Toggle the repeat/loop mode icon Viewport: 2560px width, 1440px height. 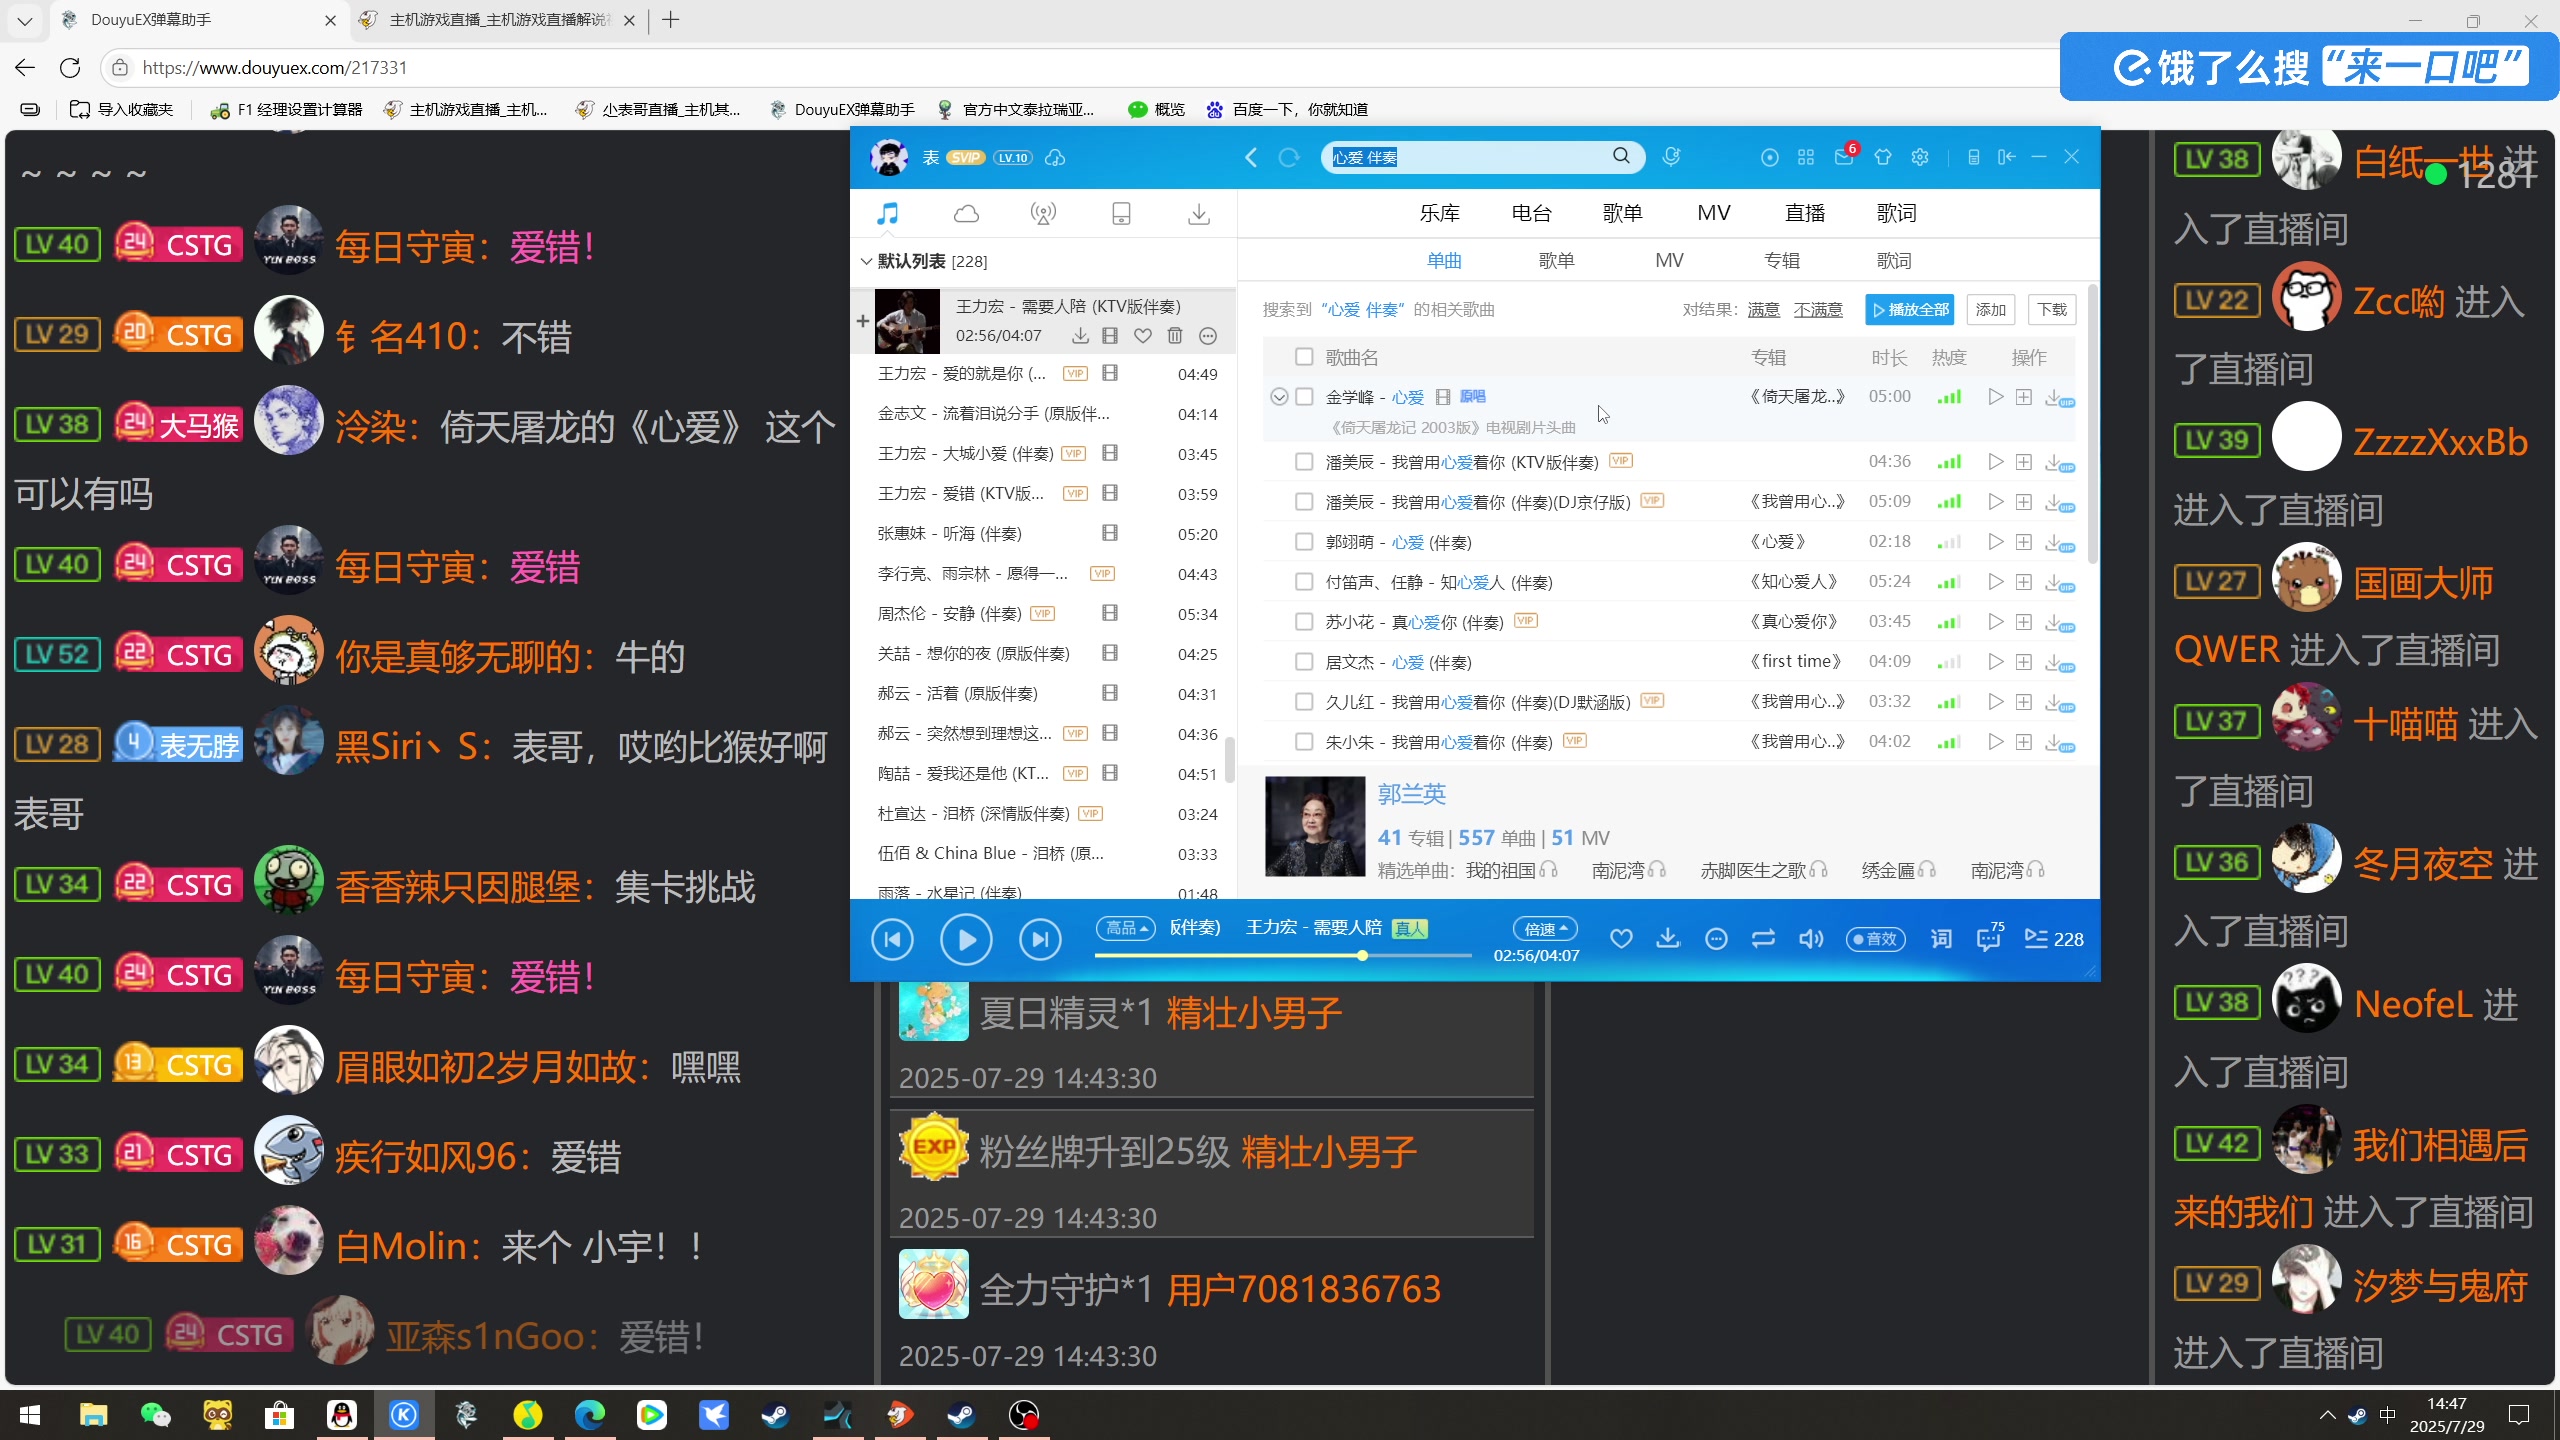click(x=1763, y=939)
